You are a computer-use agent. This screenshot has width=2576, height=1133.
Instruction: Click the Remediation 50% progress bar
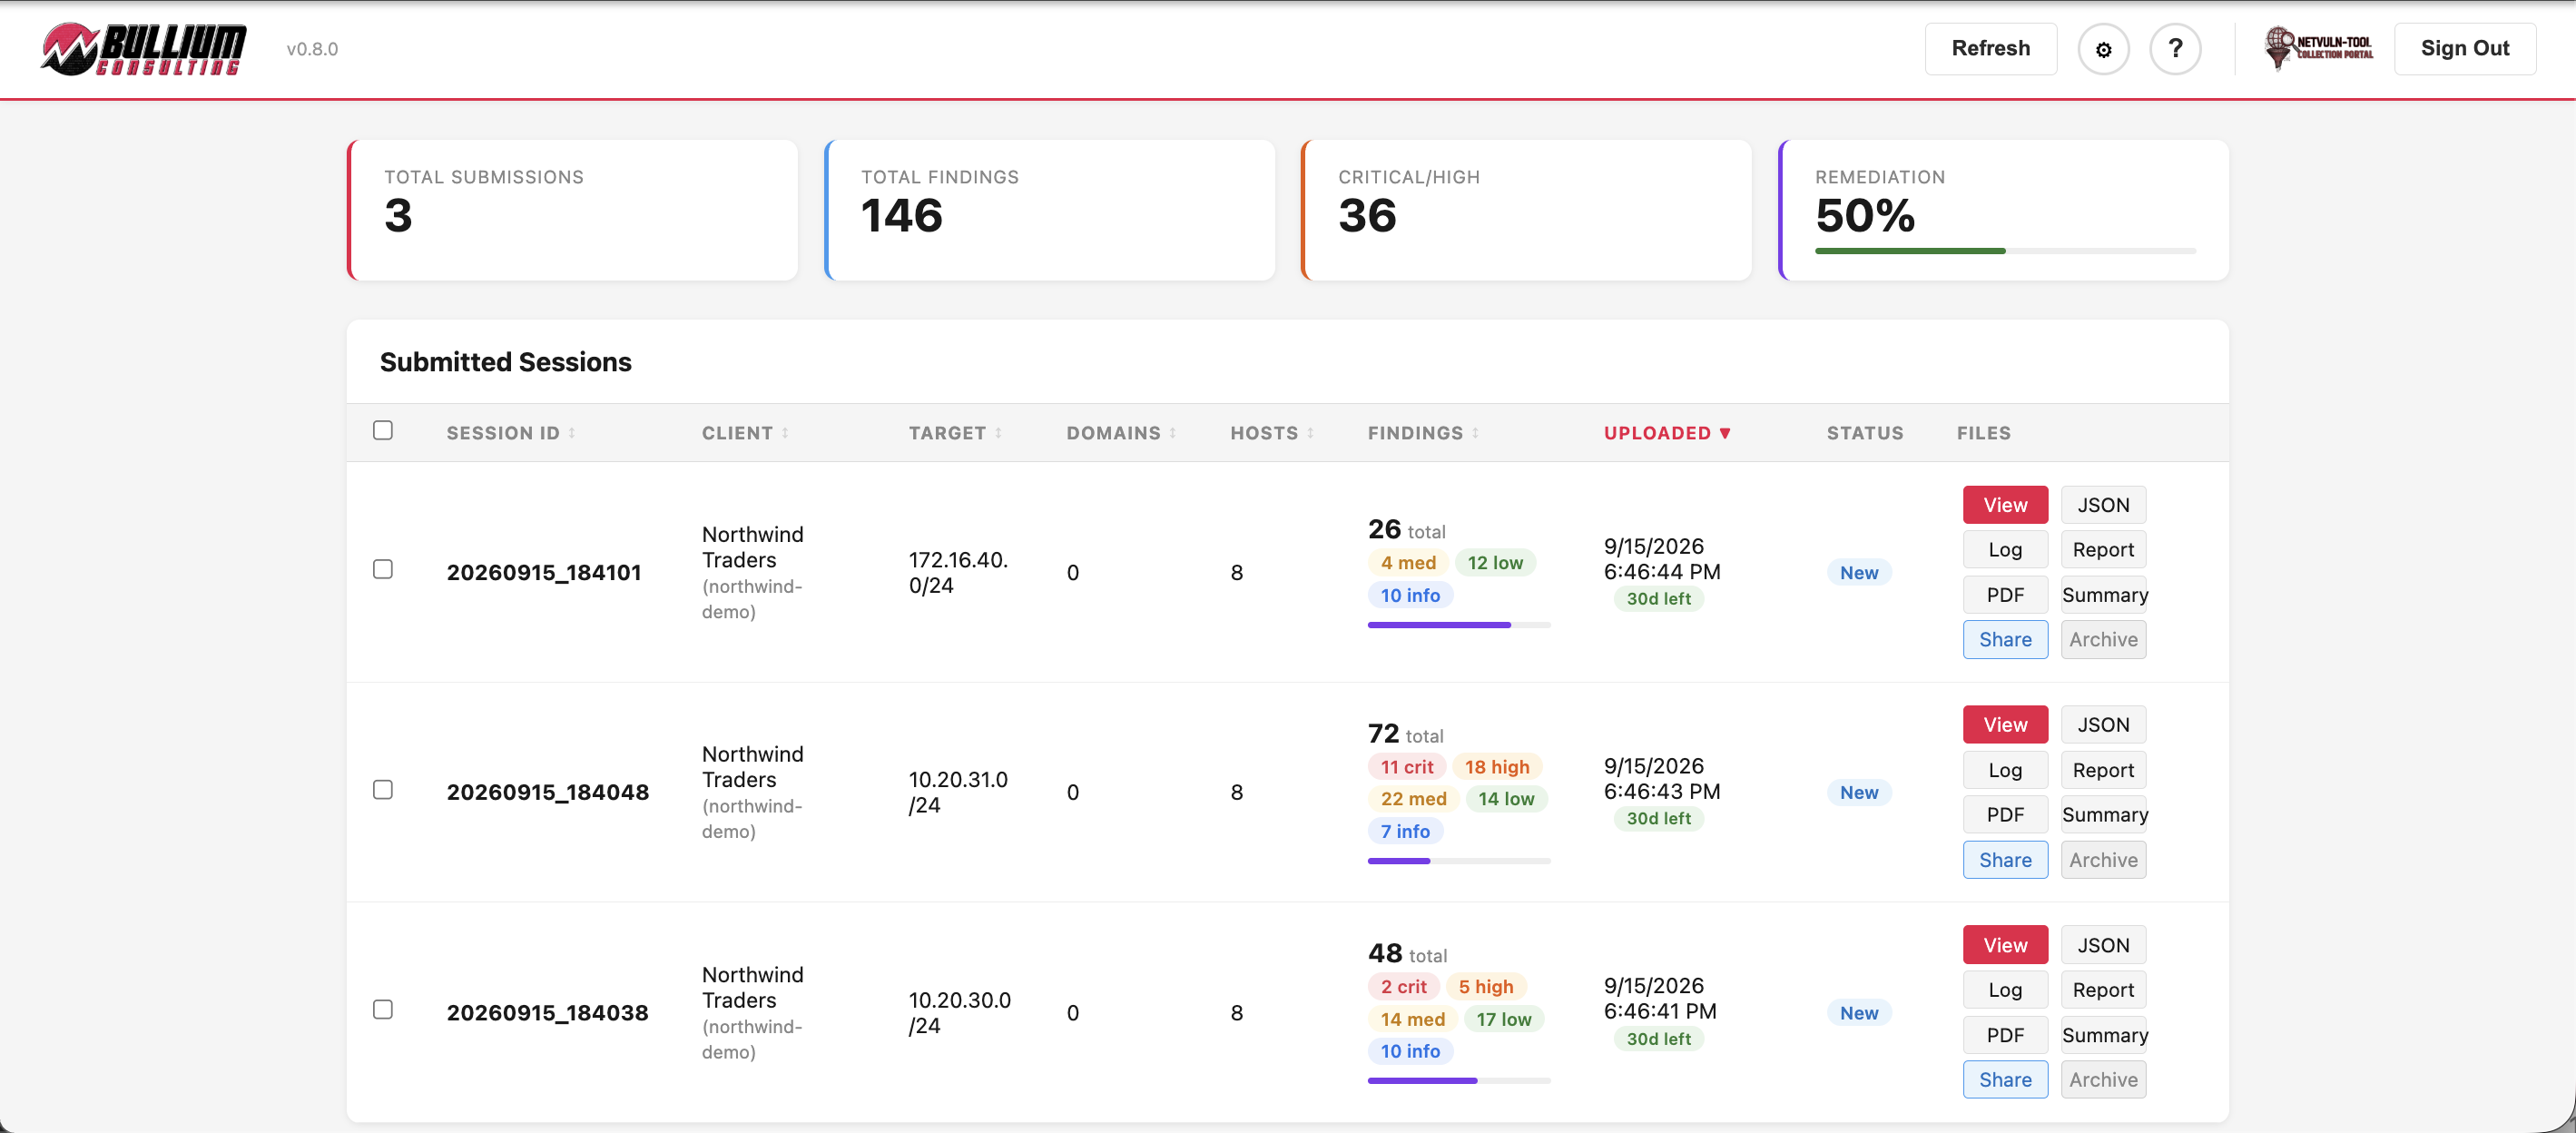(2005, 251)
